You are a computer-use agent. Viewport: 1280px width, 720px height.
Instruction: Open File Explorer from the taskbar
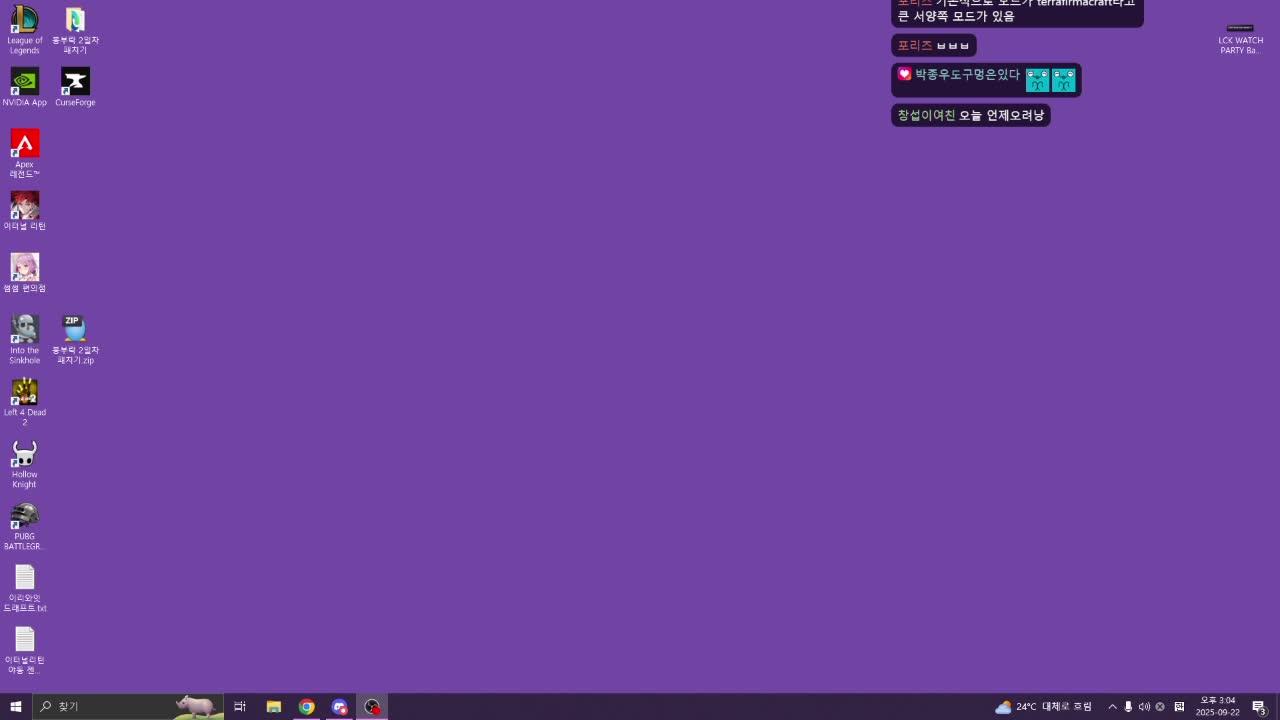point(273,706)
